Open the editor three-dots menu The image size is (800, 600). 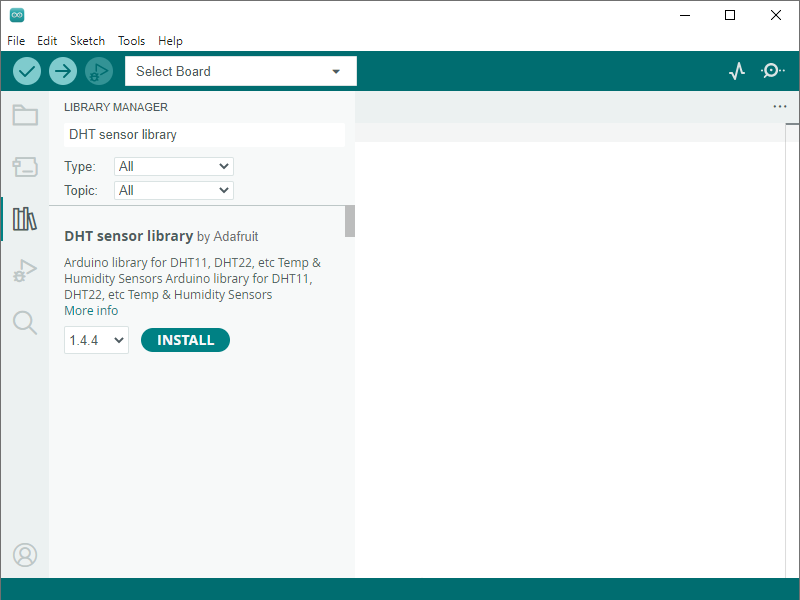780,107
